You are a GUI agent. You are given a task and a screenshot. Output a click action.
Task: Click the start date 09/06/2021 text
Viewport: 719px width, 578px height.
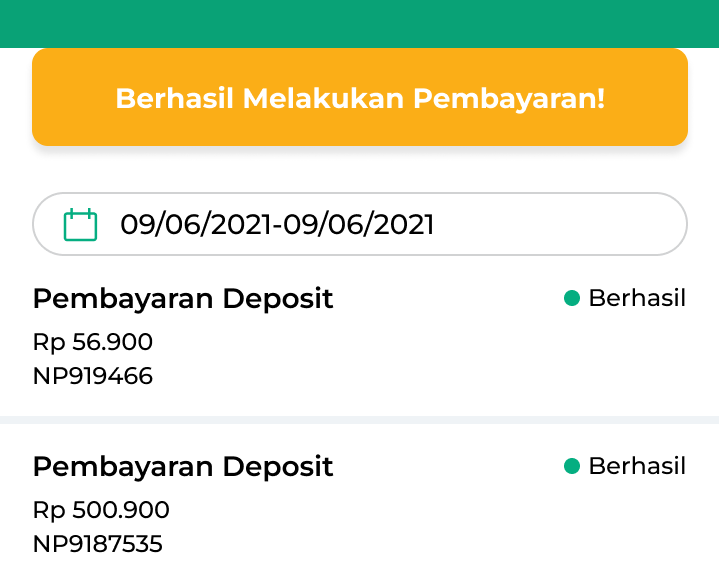196,225
